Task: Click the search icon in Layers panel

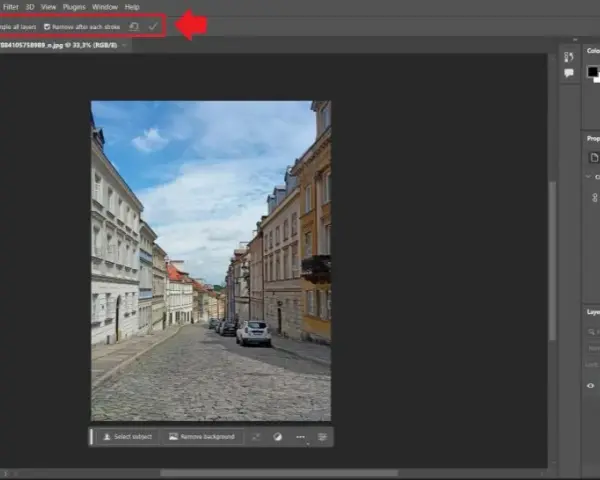Action: [x=592, y=331]
